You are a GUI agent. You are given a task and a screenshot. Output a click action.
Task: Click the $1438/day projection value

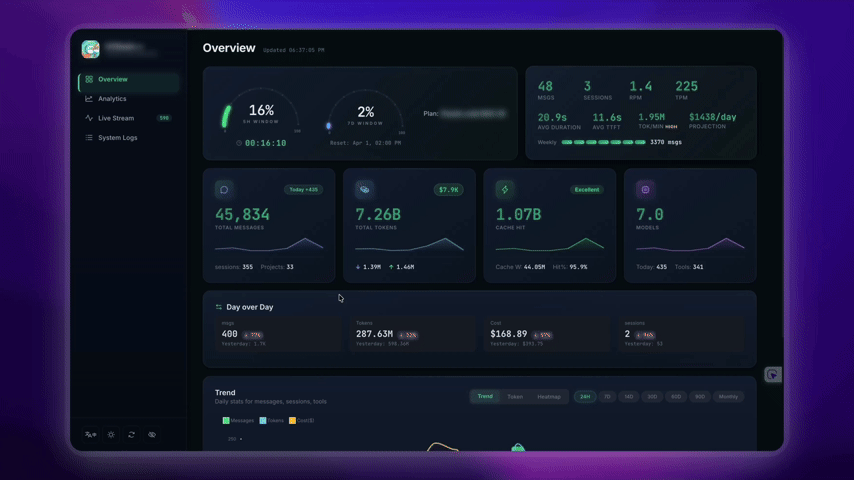[712, 117]
